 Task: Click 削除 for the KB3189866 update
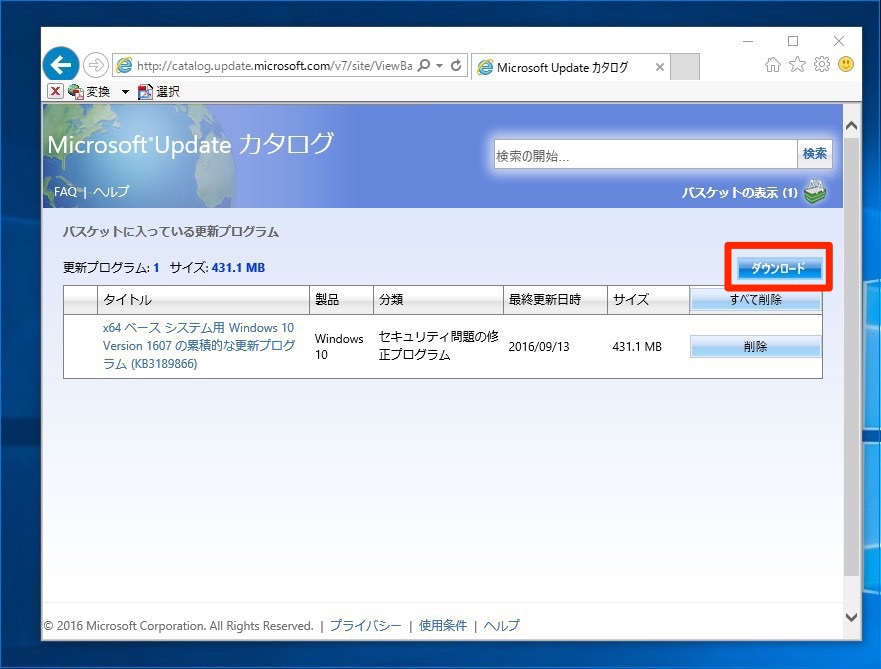pyautogui.click(x=755, y=347)
